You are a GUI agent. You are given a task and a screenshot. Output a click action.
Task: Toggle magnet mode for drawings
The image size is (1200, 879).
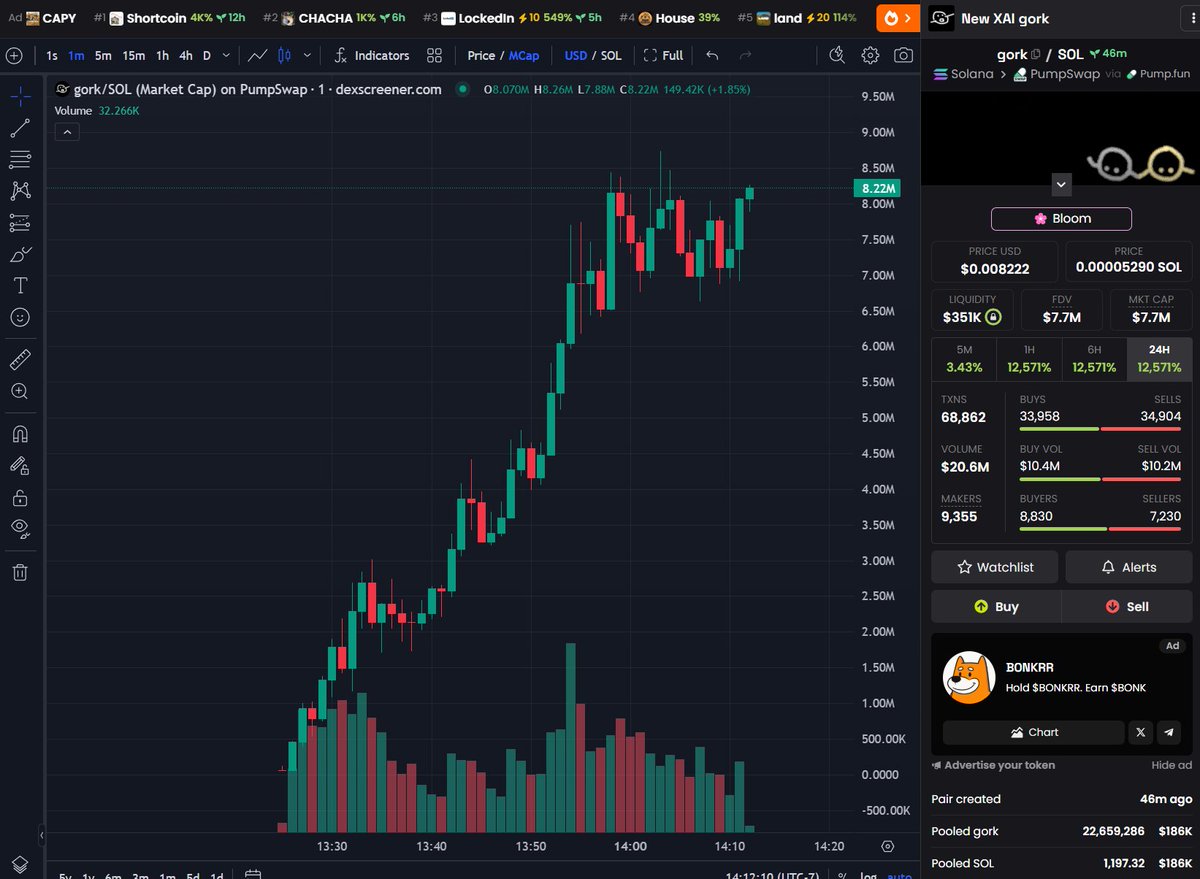(x=20, y=434)
